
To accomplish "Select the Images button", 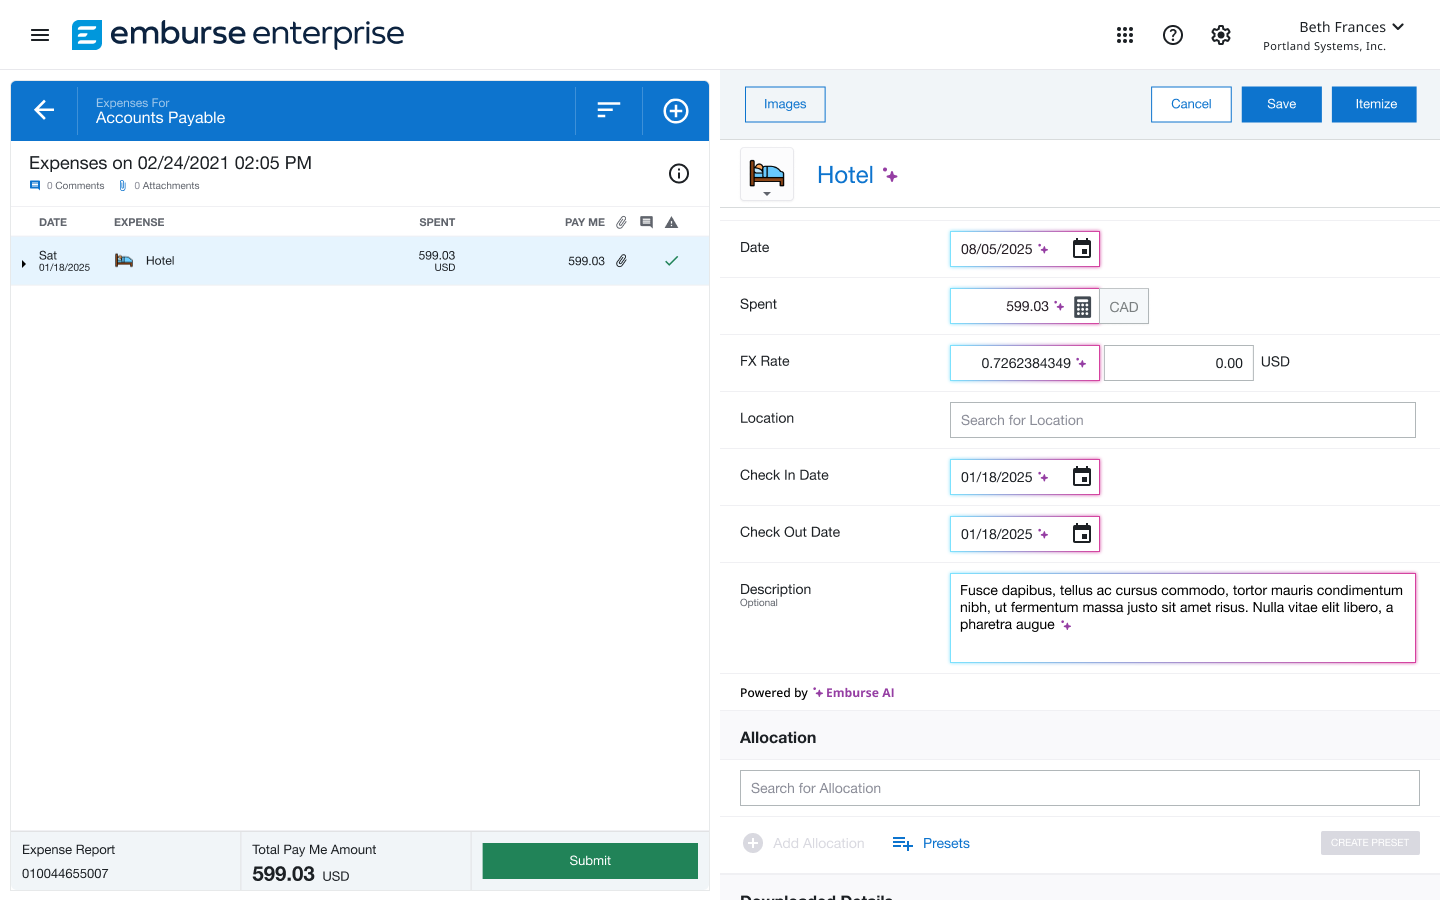I will 784,104.
